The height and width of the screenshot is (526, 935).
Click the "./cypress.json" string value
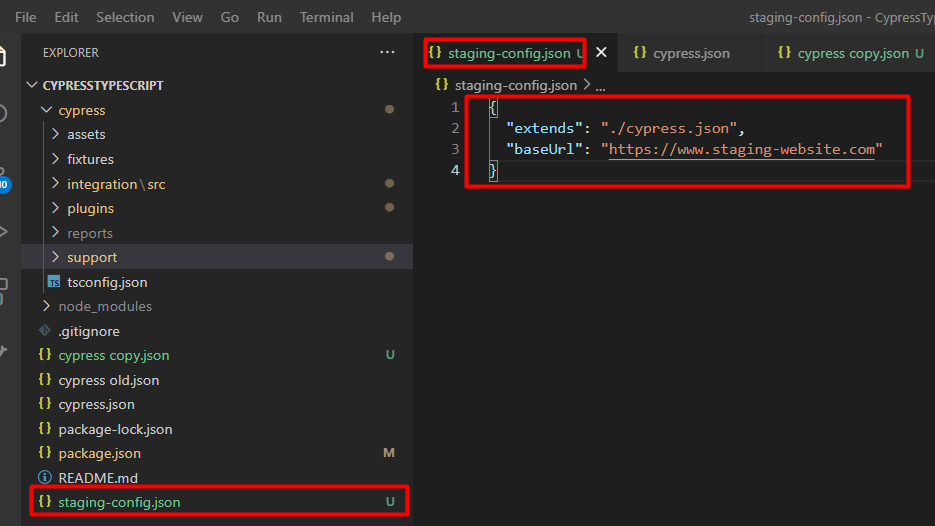pos(669,128)
